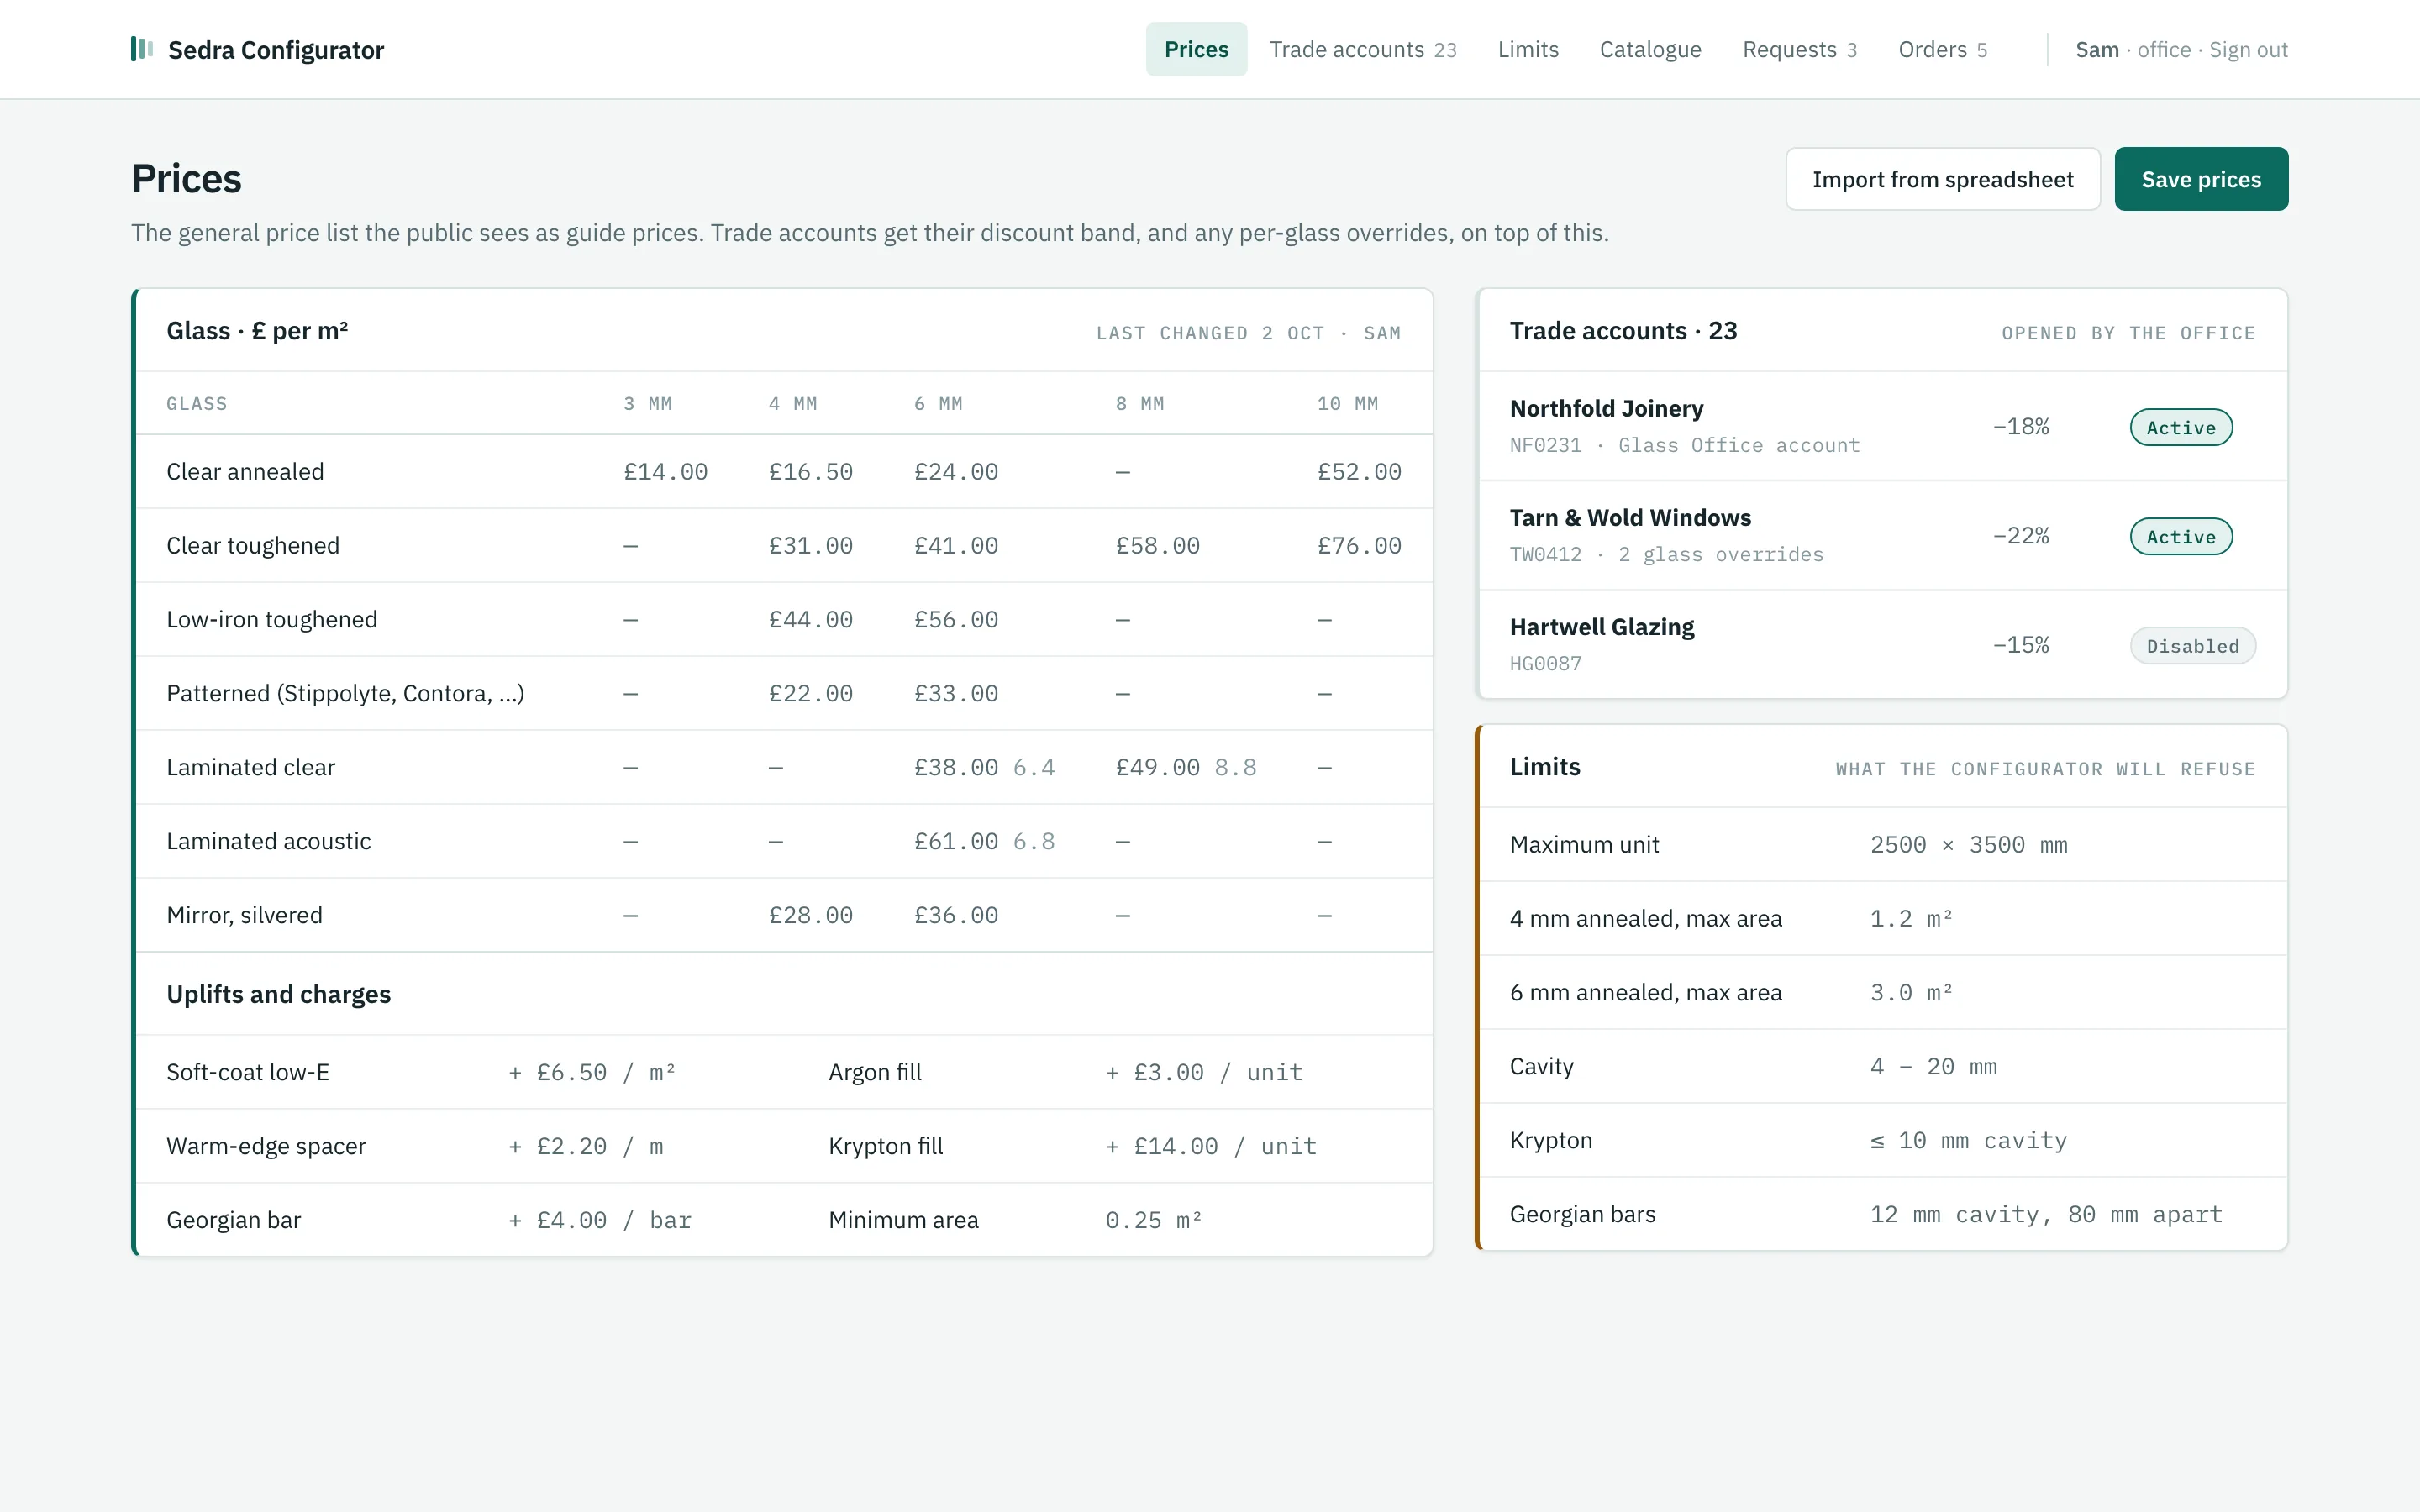Viewport: 2420px width, 1512px height.
Task: Select the Georgian bars limit value
Action: tap(2046, 1215)
